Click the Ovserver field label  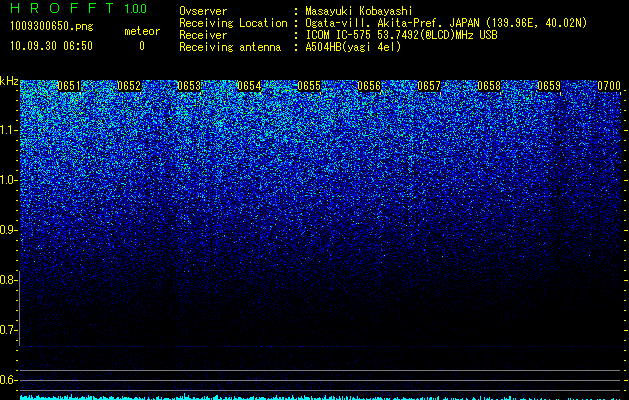coord(203,11)
